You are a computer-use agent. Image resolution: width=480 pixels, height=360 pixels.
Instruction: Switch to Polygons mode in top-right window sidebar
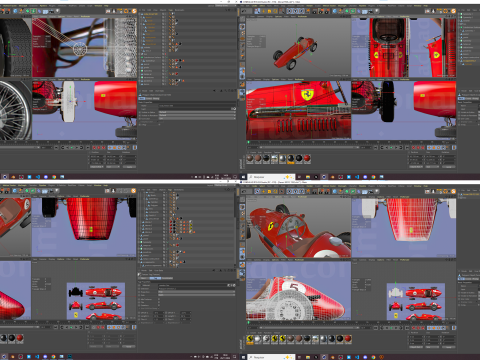click(x=242, y=56)
